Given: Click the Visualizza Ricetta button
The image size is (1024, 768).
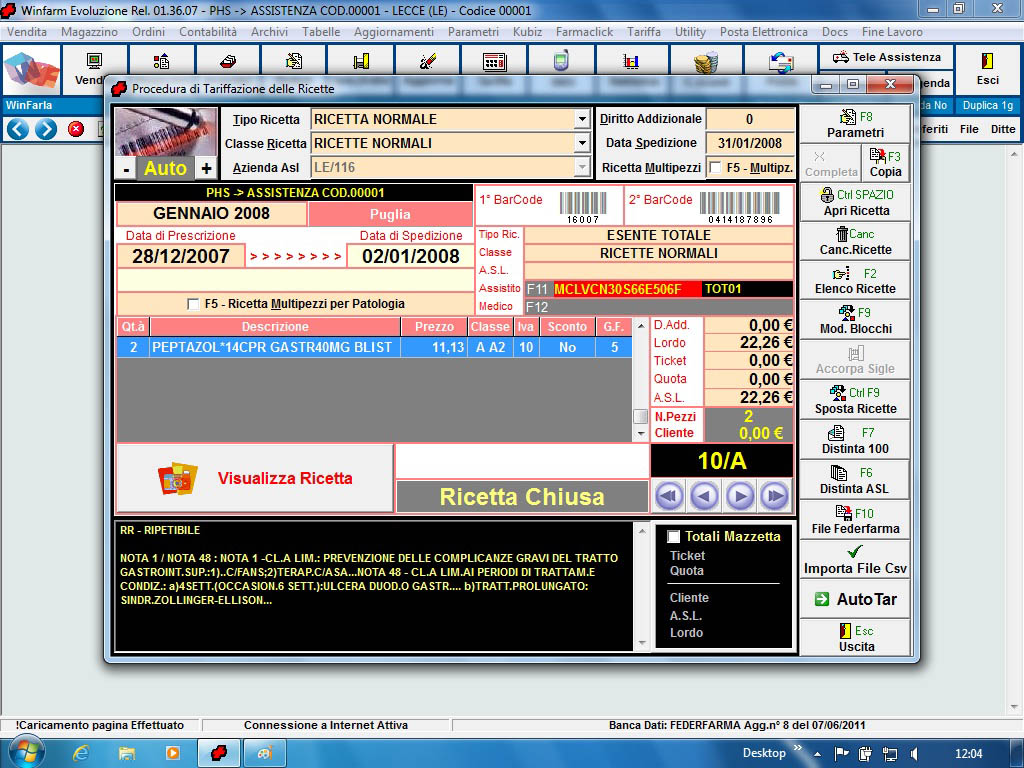Looking at the screenshot, I should click(255, 478).
